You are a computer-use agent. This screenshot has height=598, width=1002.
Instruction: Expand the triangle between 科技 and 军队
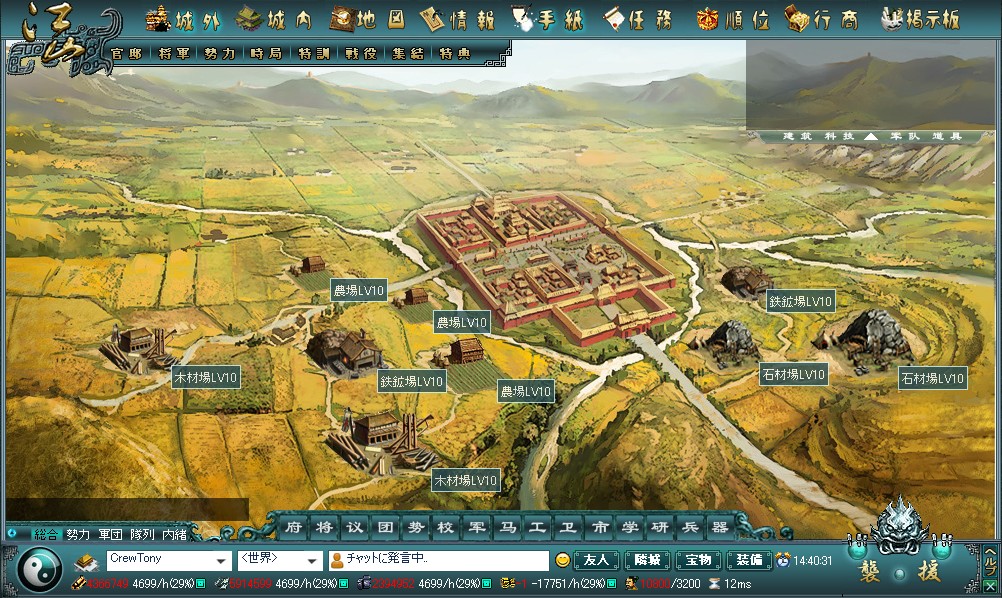(871, 136)
